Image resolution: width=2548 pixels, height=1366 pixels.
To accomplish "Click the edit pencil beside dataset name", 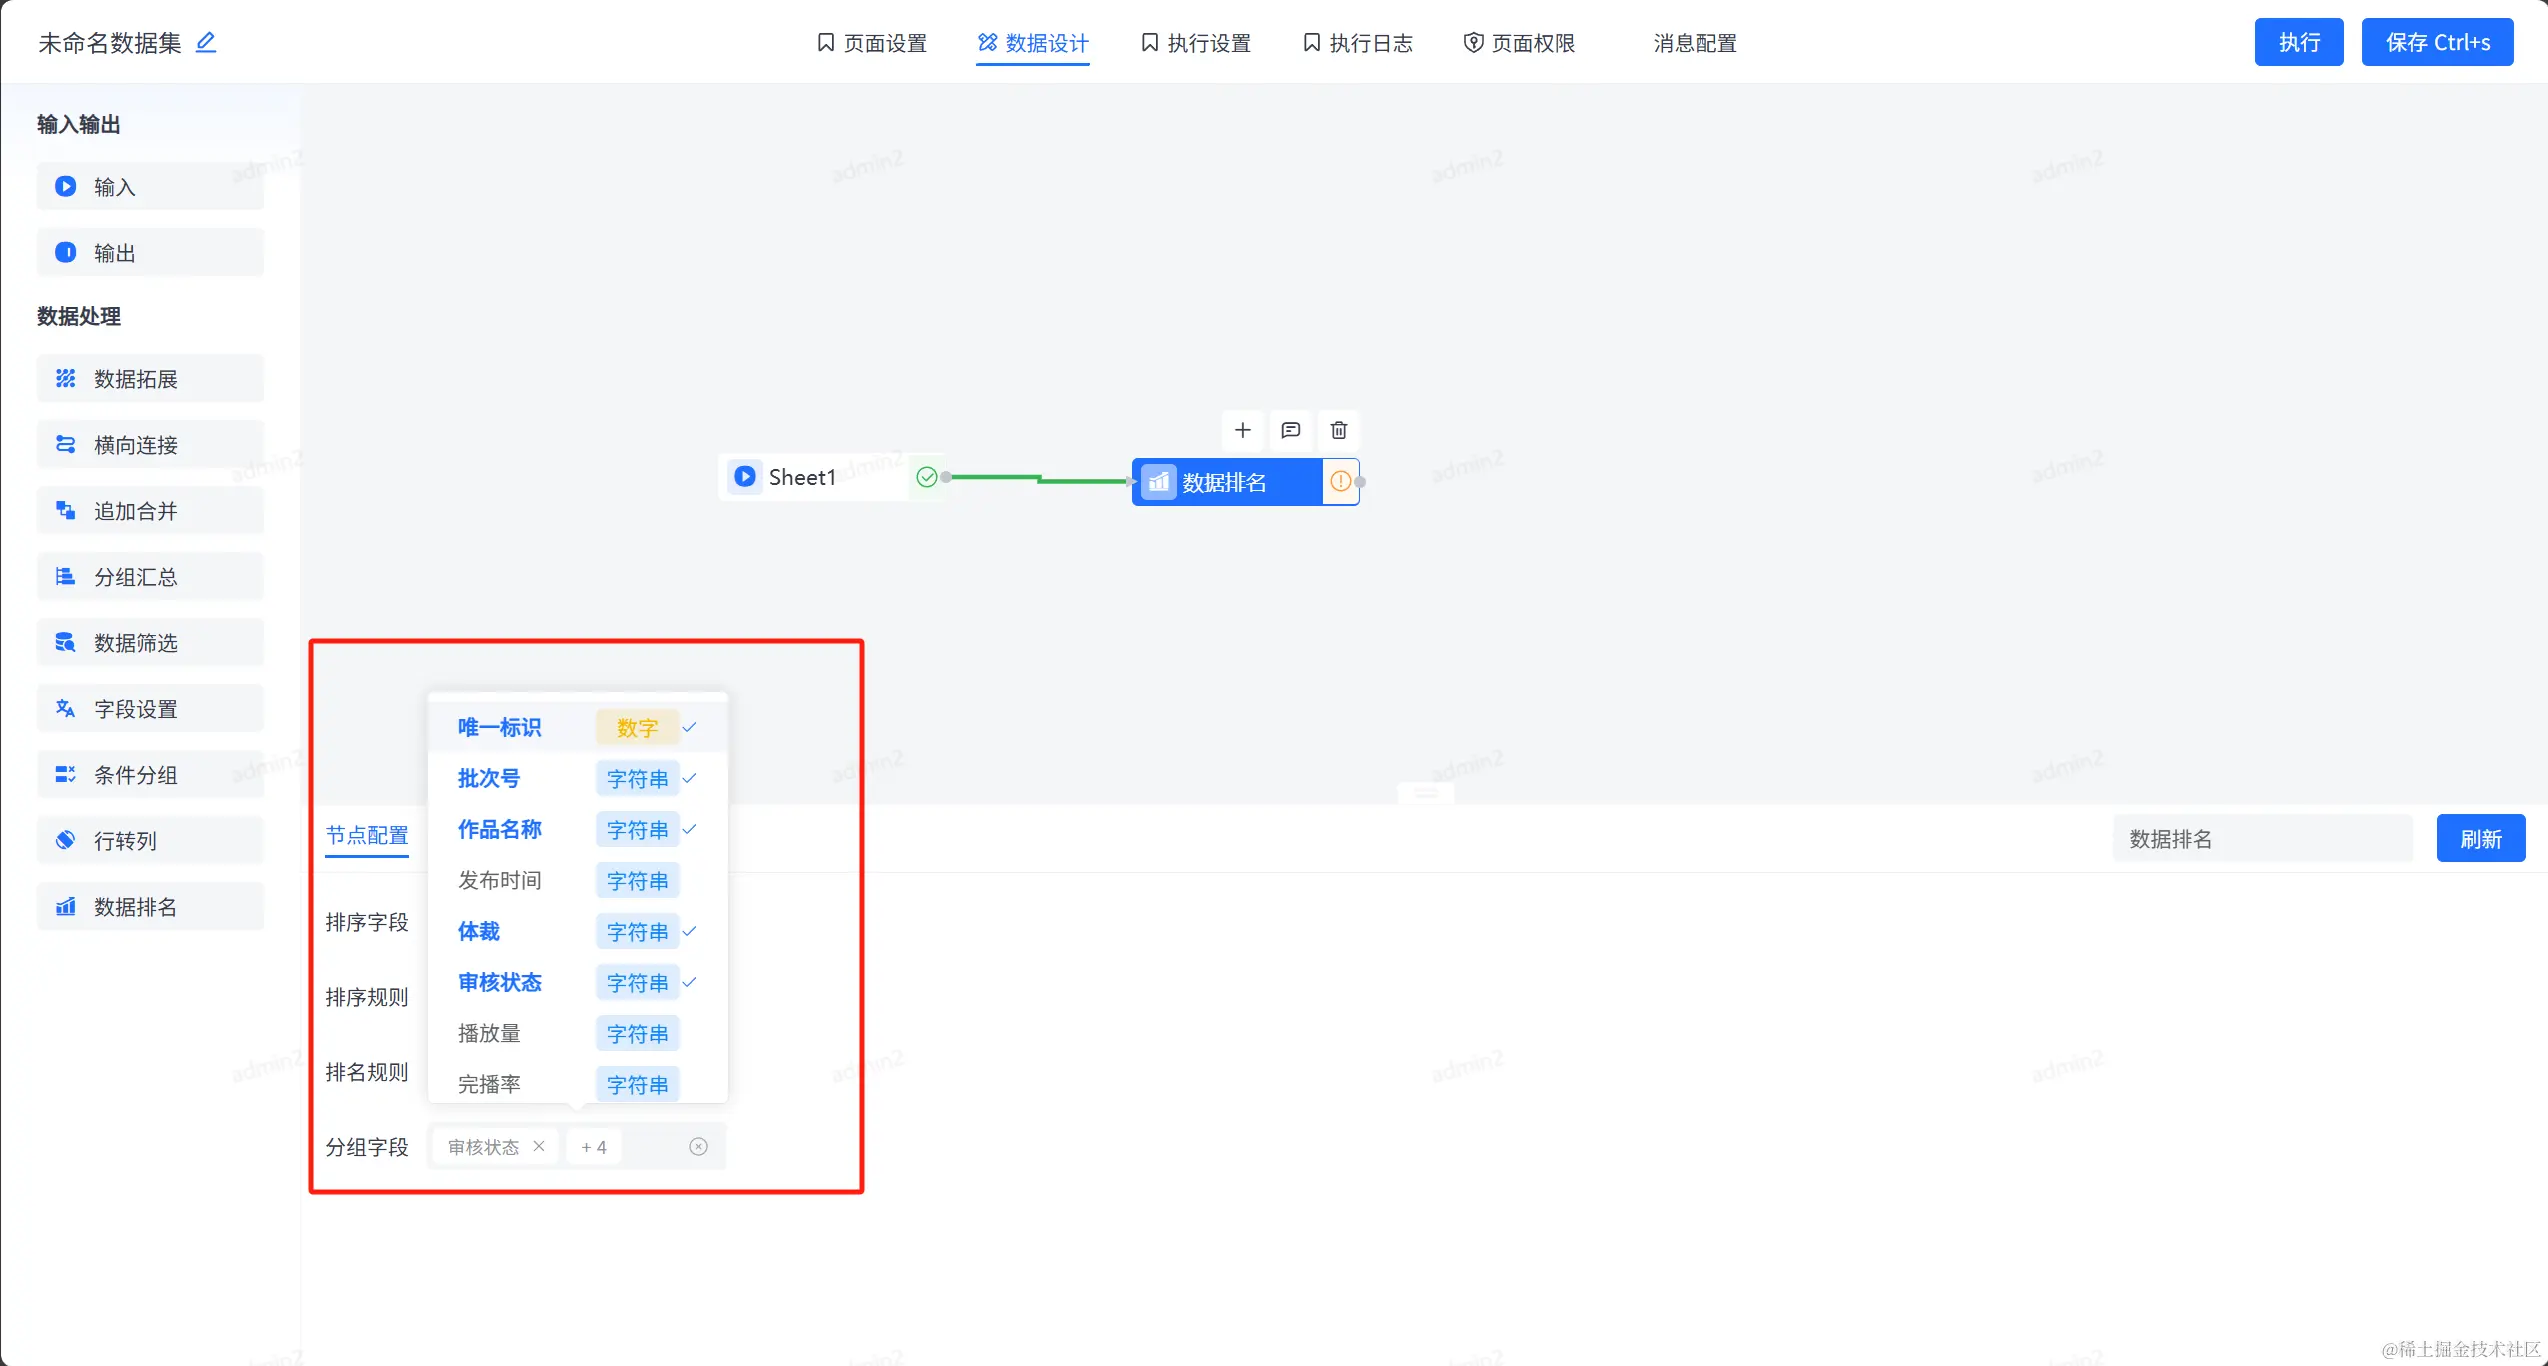I will tap(206, 42).
